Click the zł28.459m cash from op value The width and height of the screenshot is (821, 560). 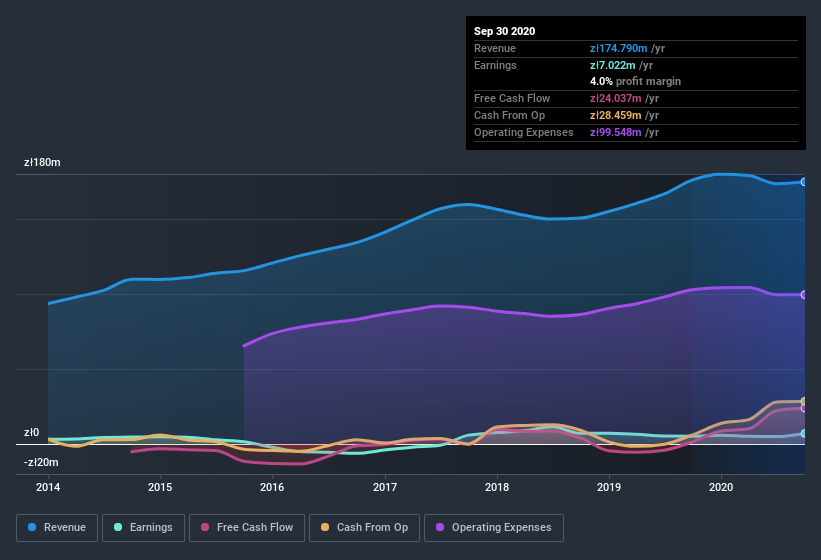tap(616, 115)
